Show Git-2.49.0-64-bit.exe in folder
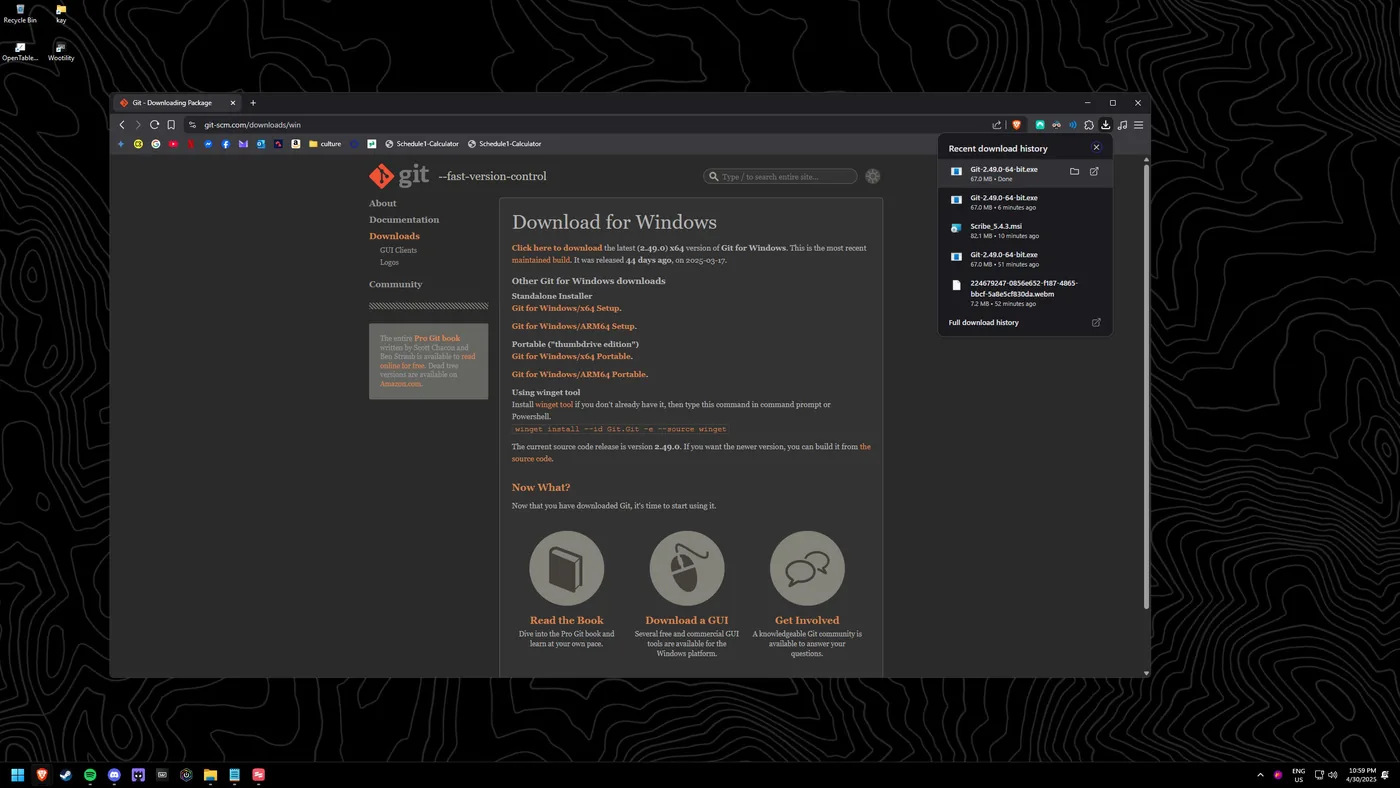1400x788 pixels. (1074, 171)
